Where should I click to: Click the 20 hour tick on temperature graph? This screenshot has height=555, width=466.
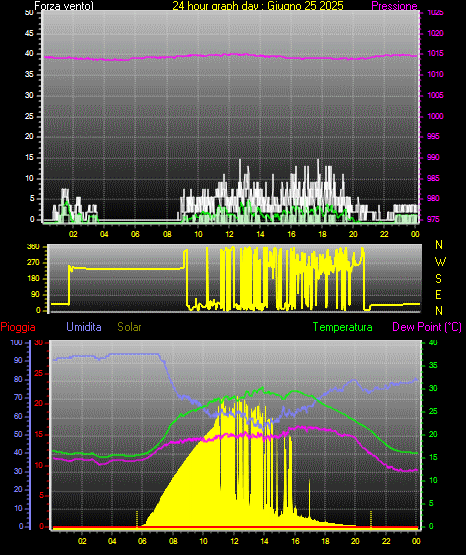(355, 541)
